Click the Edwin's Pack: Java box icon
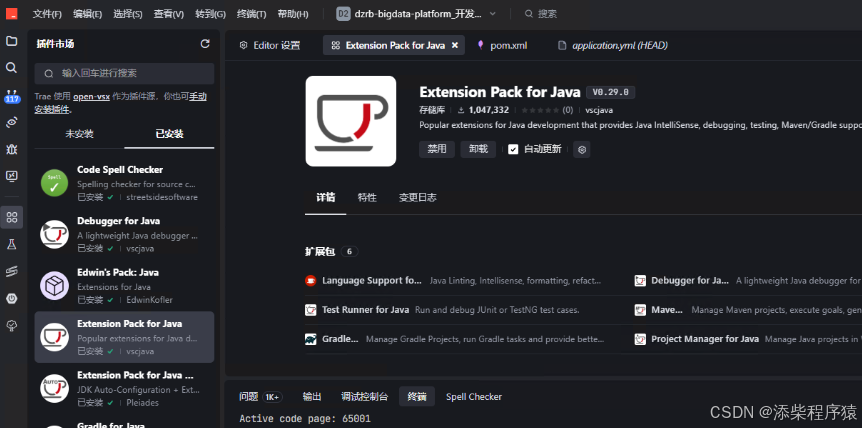The image size is (862, 428). [54, 286]
